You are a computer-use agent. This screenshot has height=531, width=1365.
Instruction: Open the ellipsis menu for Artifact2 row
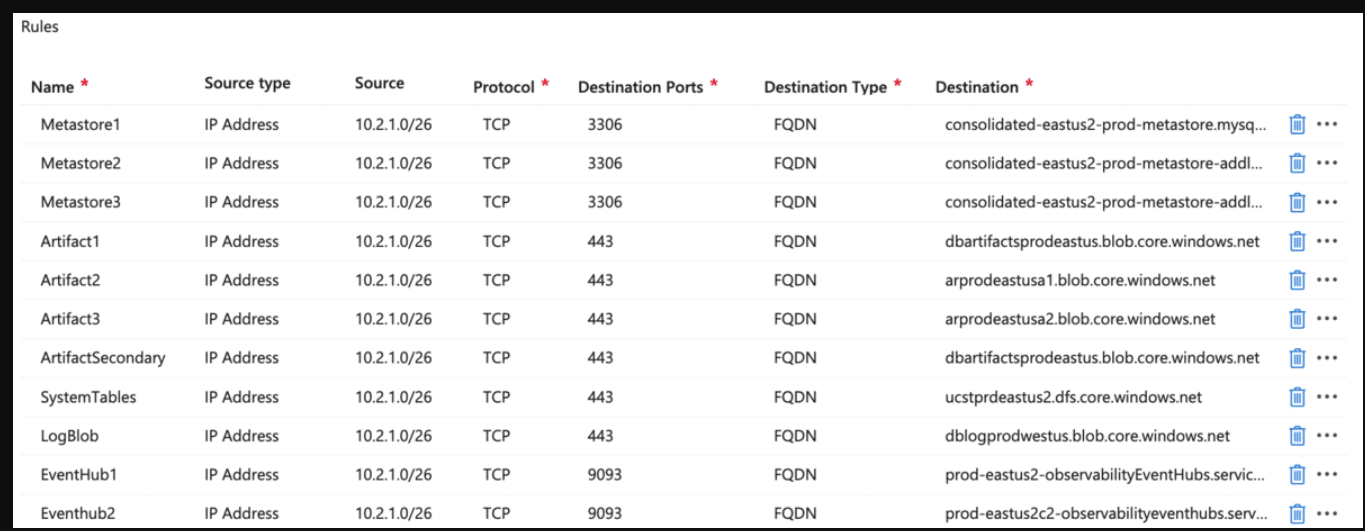tap(1327, 280)
